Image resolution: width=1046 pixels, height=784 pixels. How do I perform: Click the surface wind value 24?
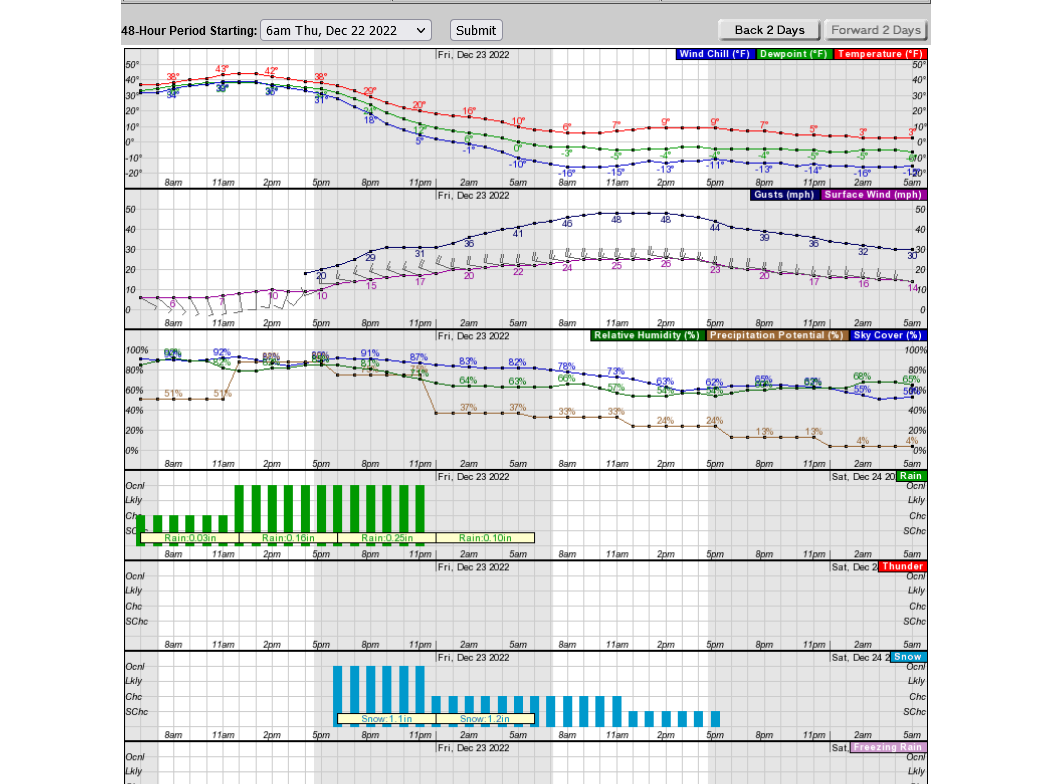point(567,268)
